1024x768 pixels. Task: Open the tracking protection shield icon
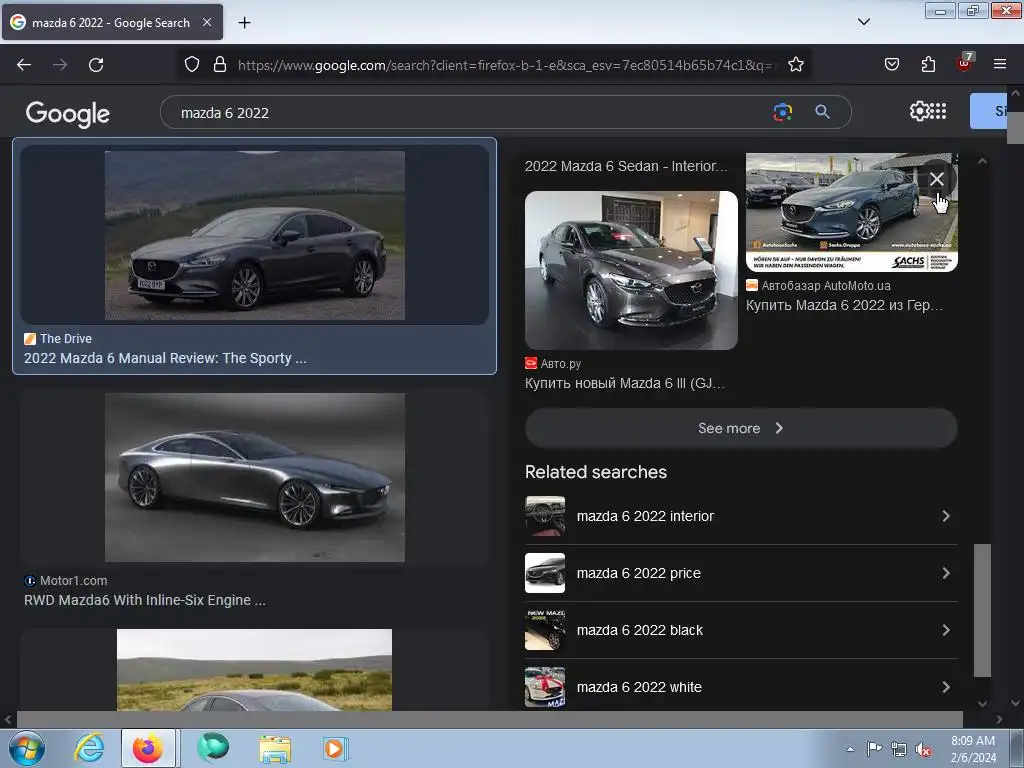pos(191,64)
